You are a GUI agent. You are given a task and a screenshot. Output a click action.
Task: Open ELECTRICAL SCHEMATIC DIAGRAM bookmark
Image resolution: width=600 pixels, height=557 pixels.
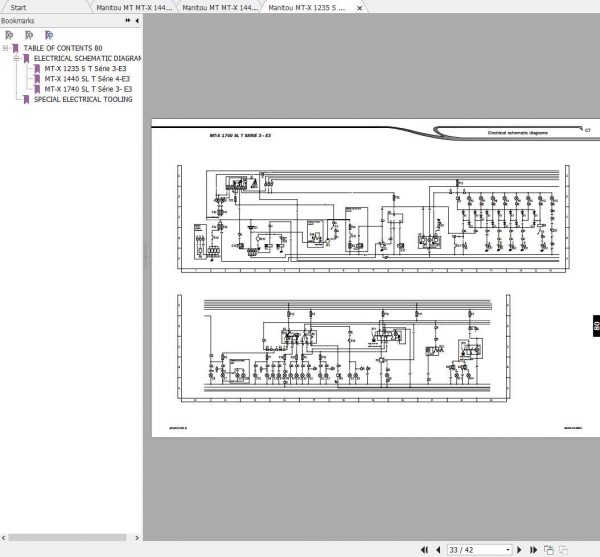tap(87, 59)
